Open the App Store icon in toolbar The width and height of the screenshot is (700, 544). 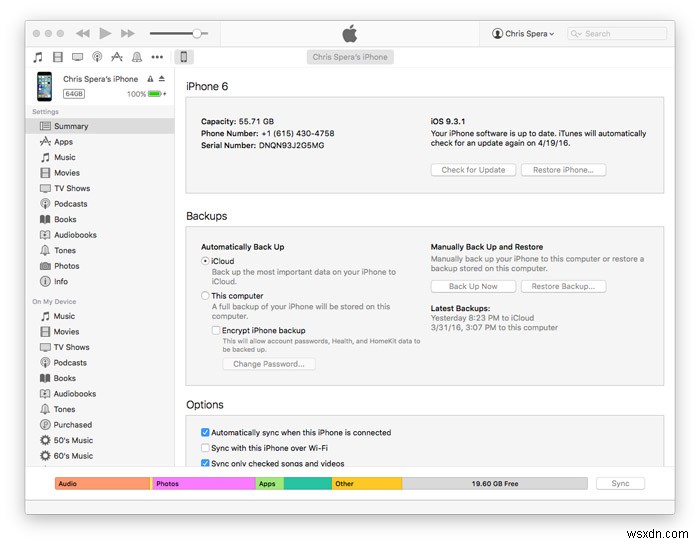pos(117,57)
